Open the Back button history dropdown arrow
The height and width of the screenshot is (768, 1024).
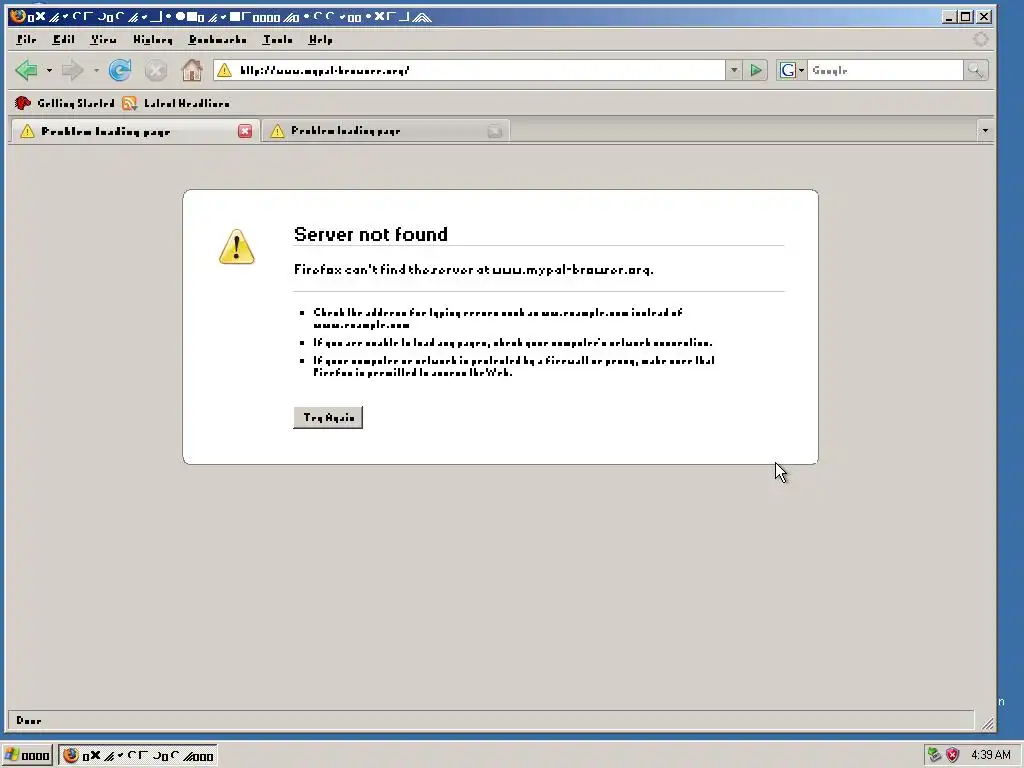pos(49,70)
